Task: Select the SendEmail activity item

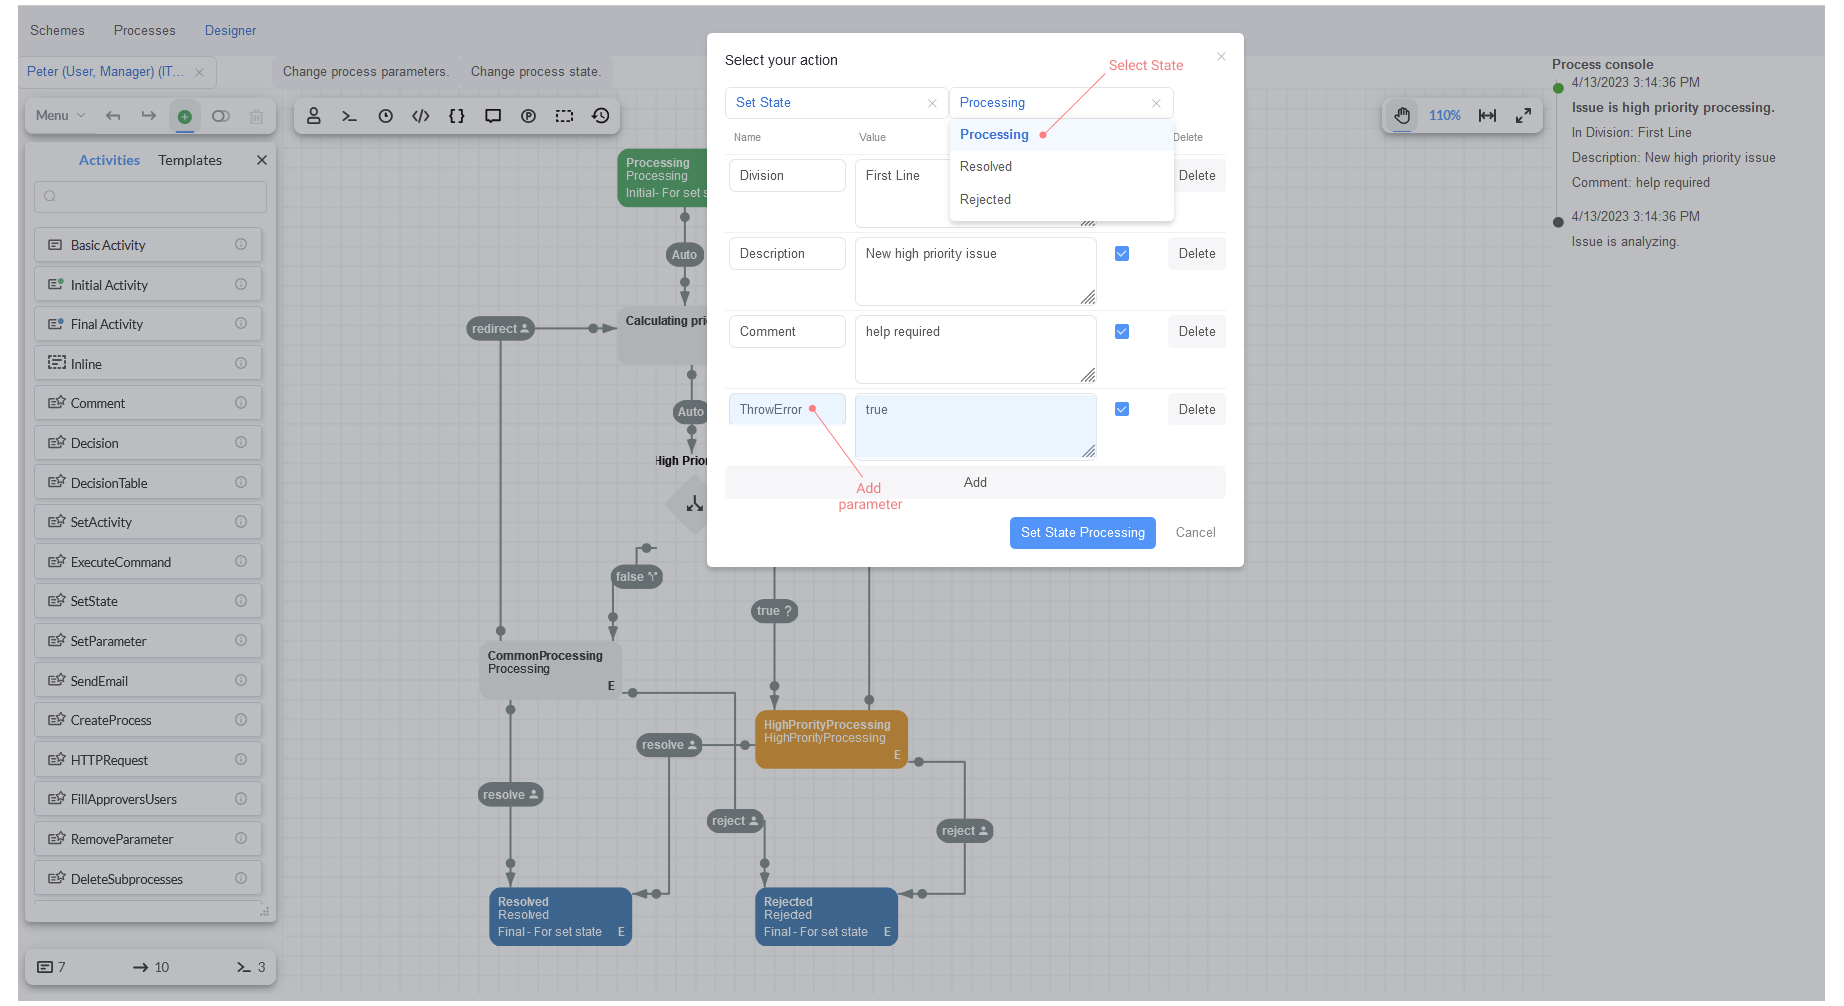Action: click(x=148, y=681)
